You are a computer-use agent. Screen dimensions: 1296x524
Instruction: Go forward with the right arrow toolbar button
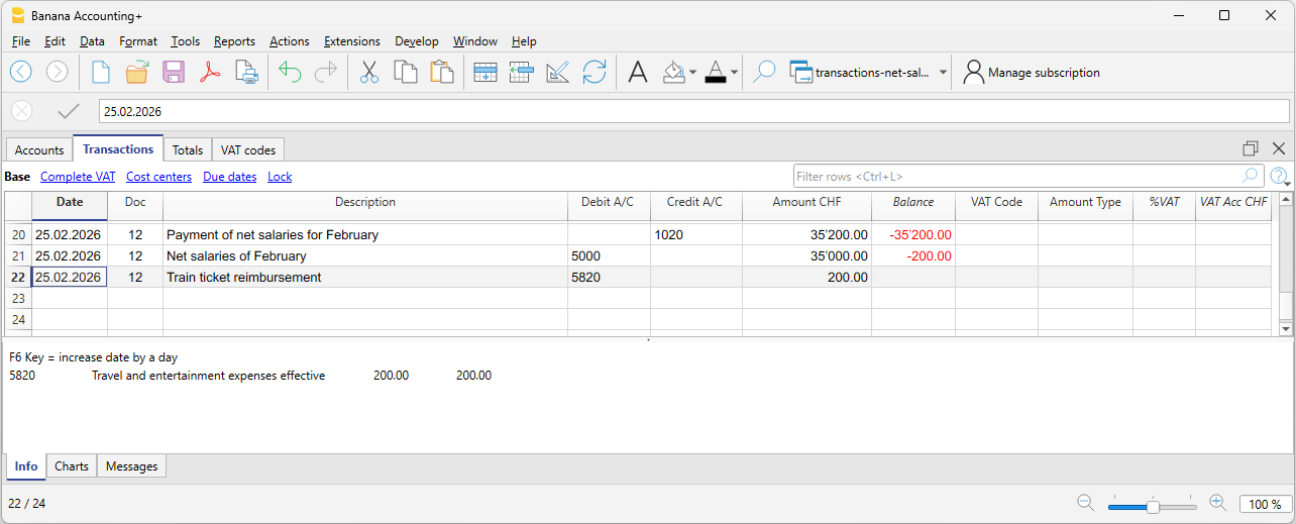57,72
